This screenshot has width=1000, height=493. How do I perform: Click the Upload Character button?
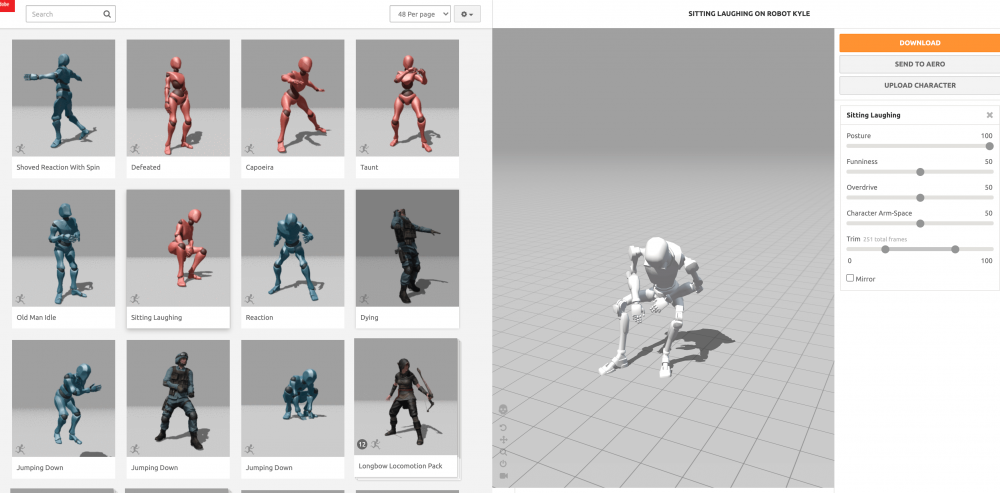pyautogui.click(x=920, y=85)
